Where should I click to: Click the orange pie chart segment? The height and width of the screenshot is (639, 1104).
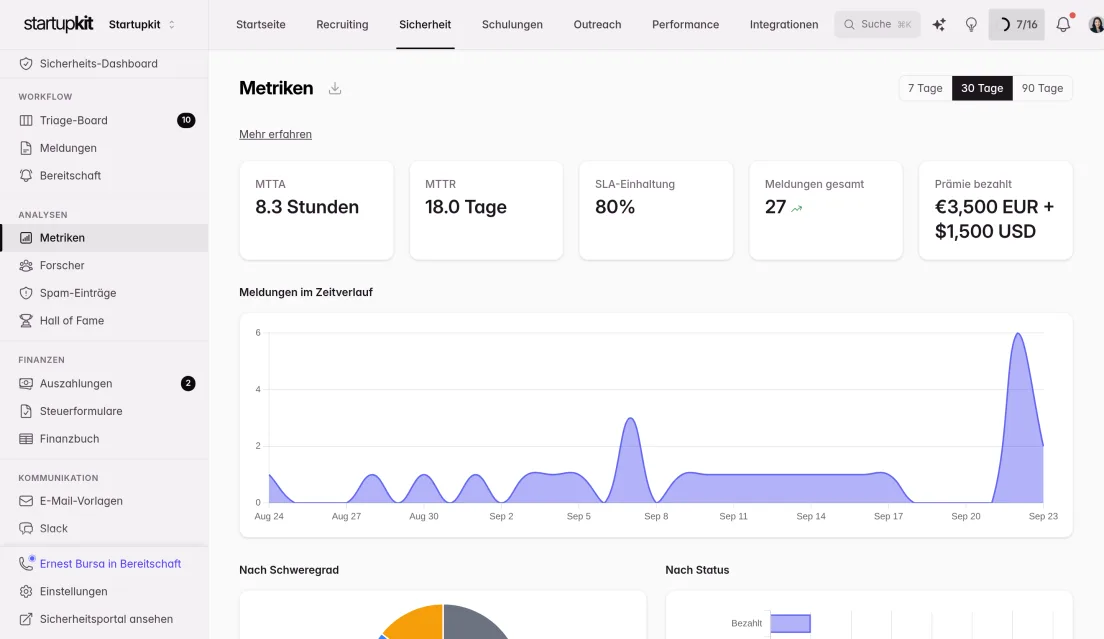pos(415,622)
